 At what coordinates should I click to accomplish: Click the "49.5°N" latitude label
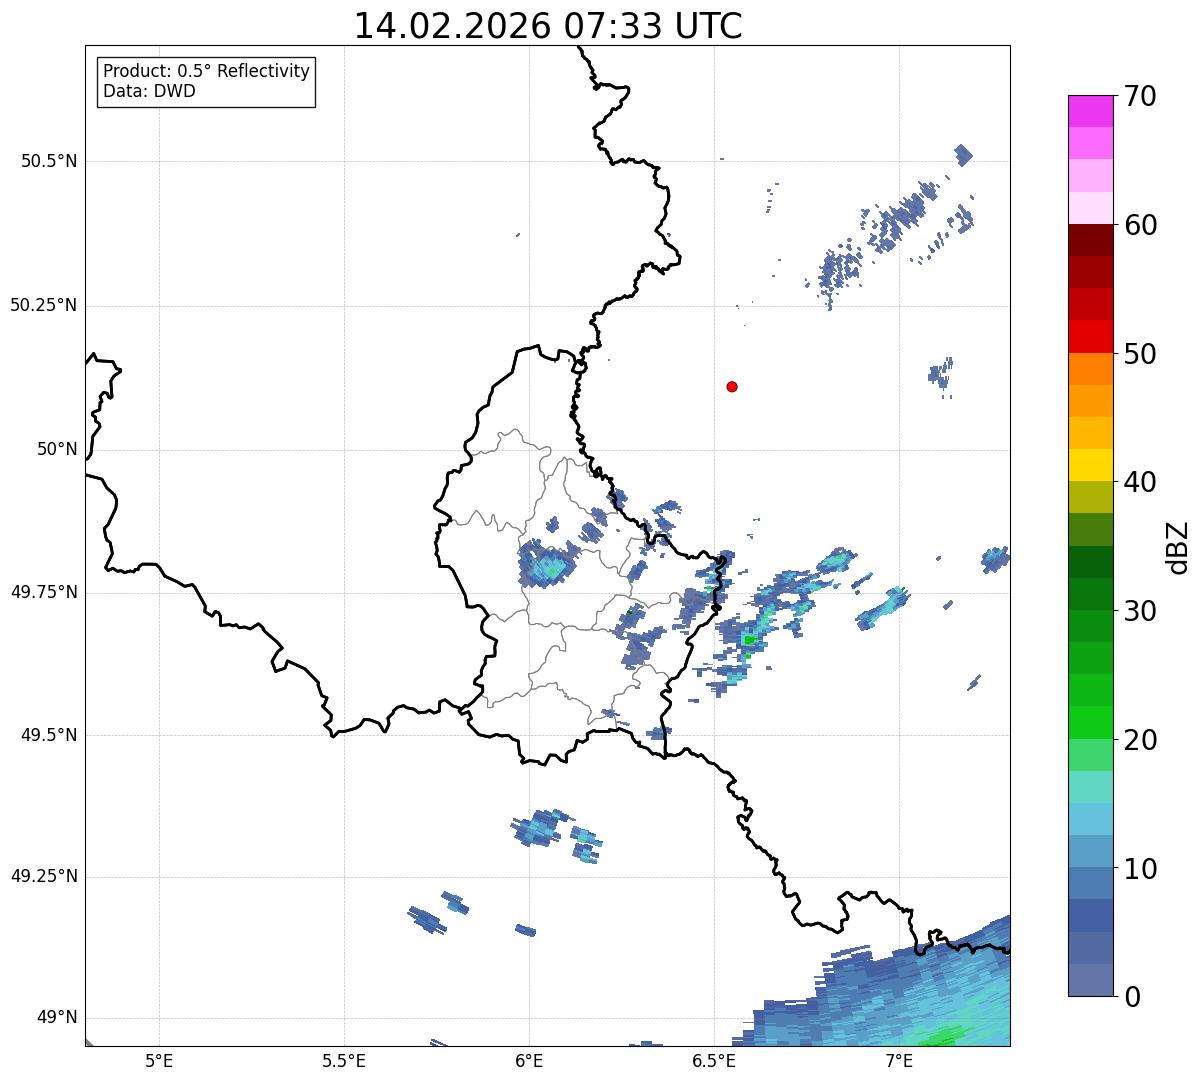coord(48,735)
